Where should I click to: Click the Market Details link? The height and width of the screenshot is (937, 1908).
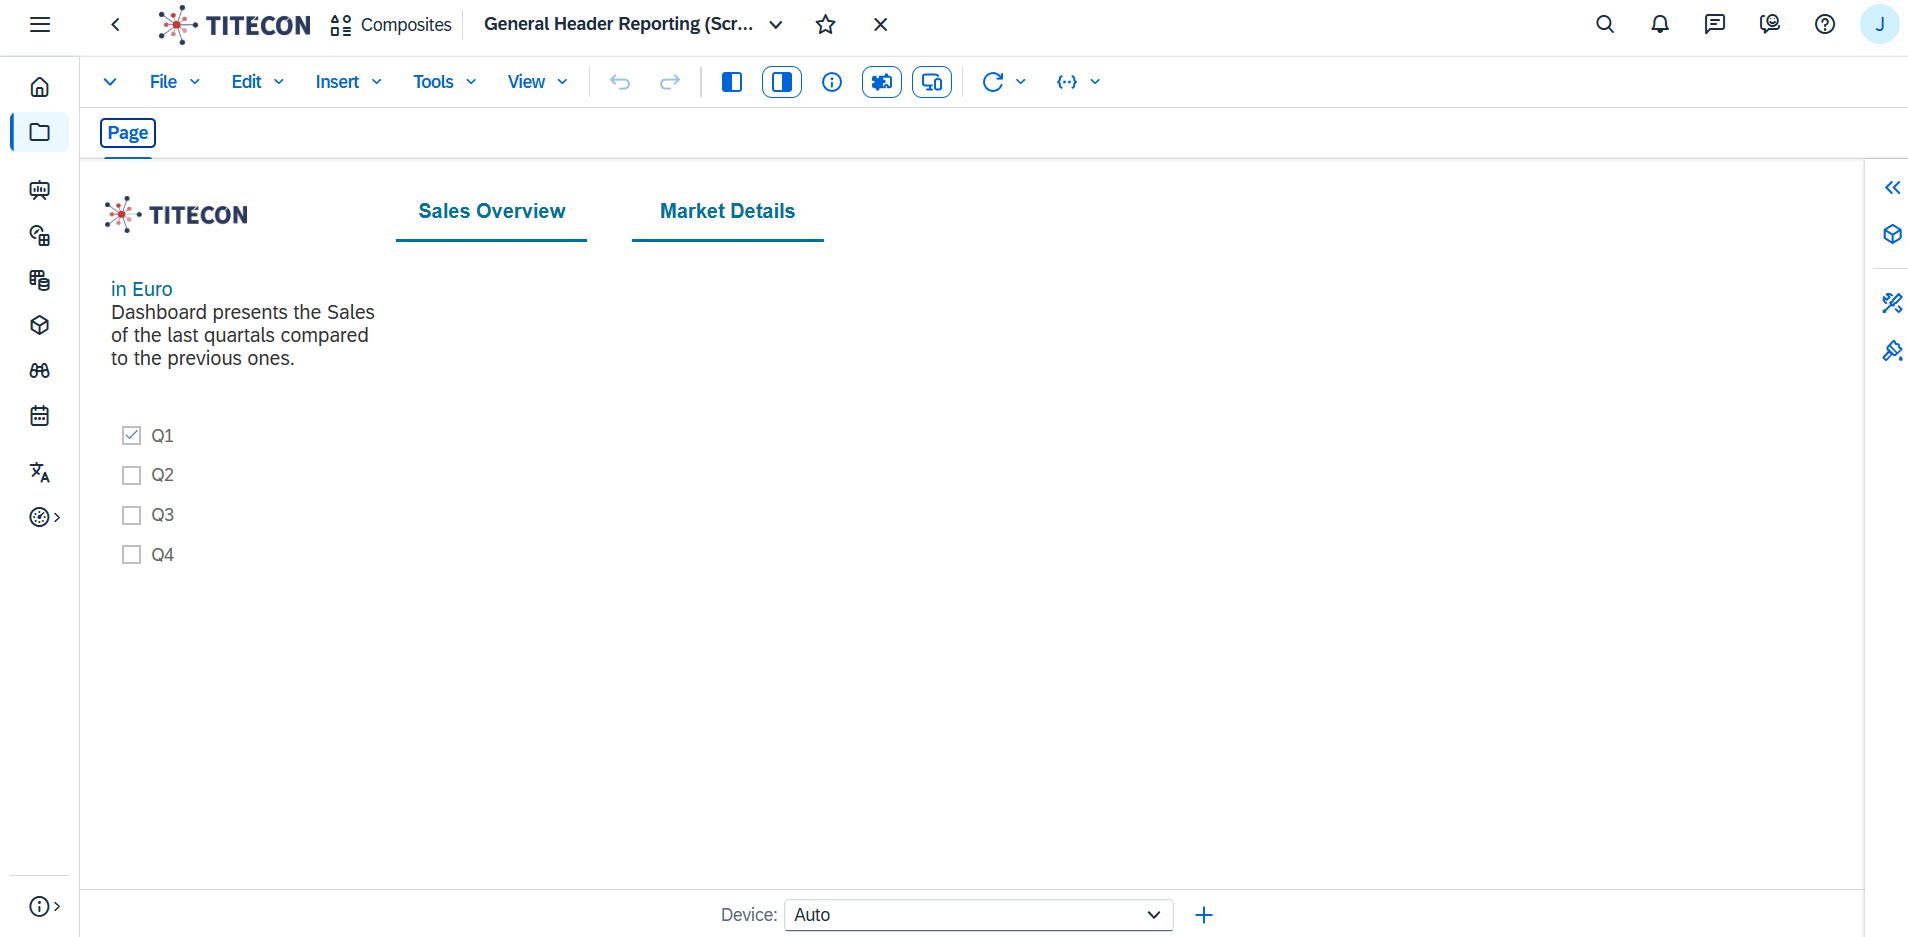728,211
